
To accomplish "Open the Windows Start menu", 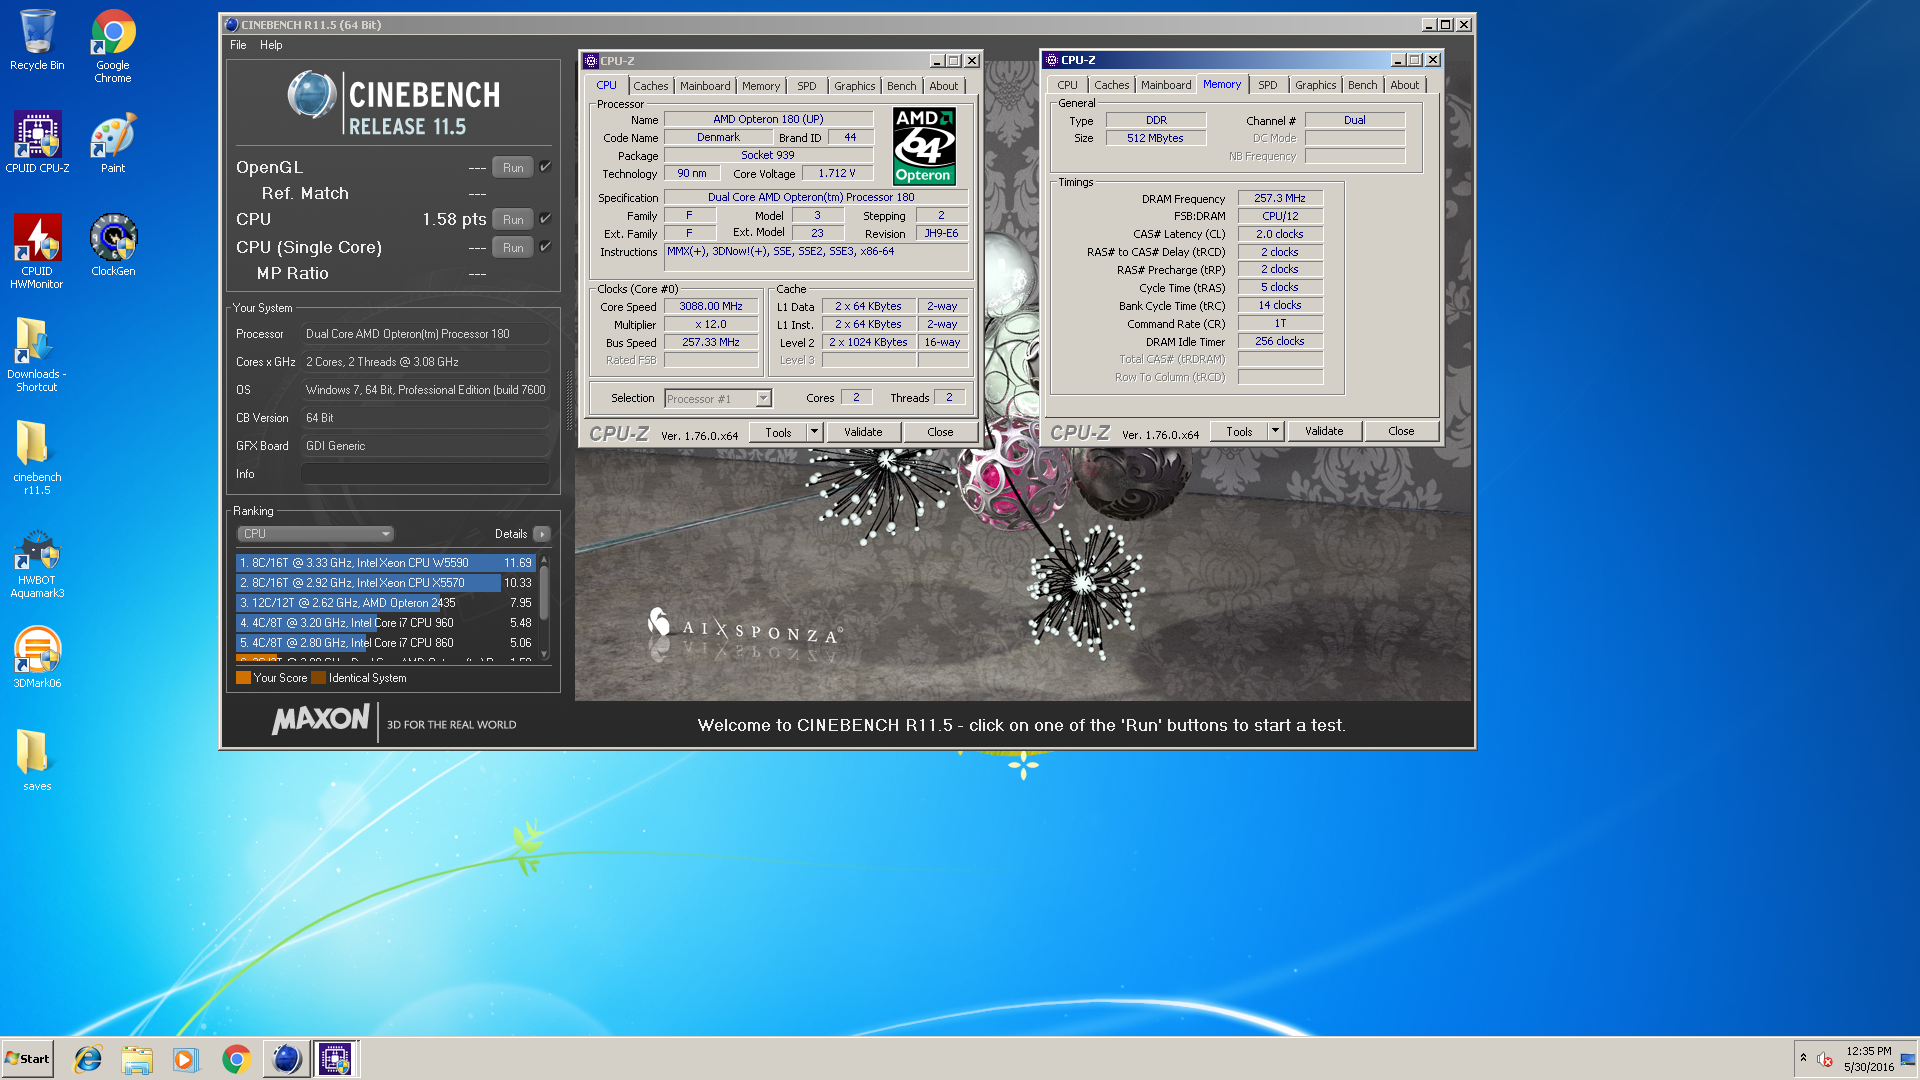I will click(x=27, y=1059).
